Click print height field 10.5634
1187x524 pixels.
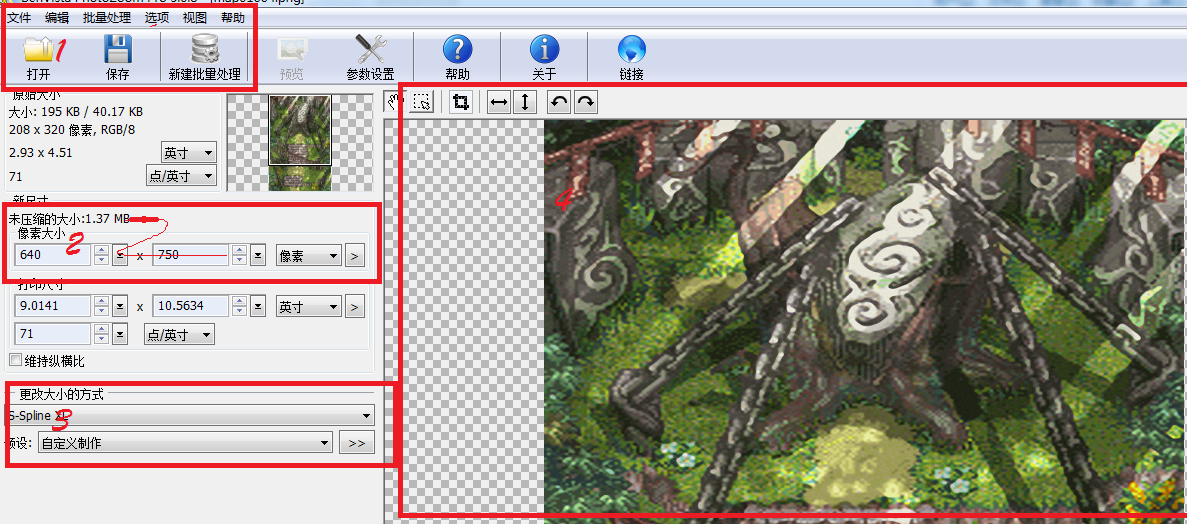tap(192, 307)
